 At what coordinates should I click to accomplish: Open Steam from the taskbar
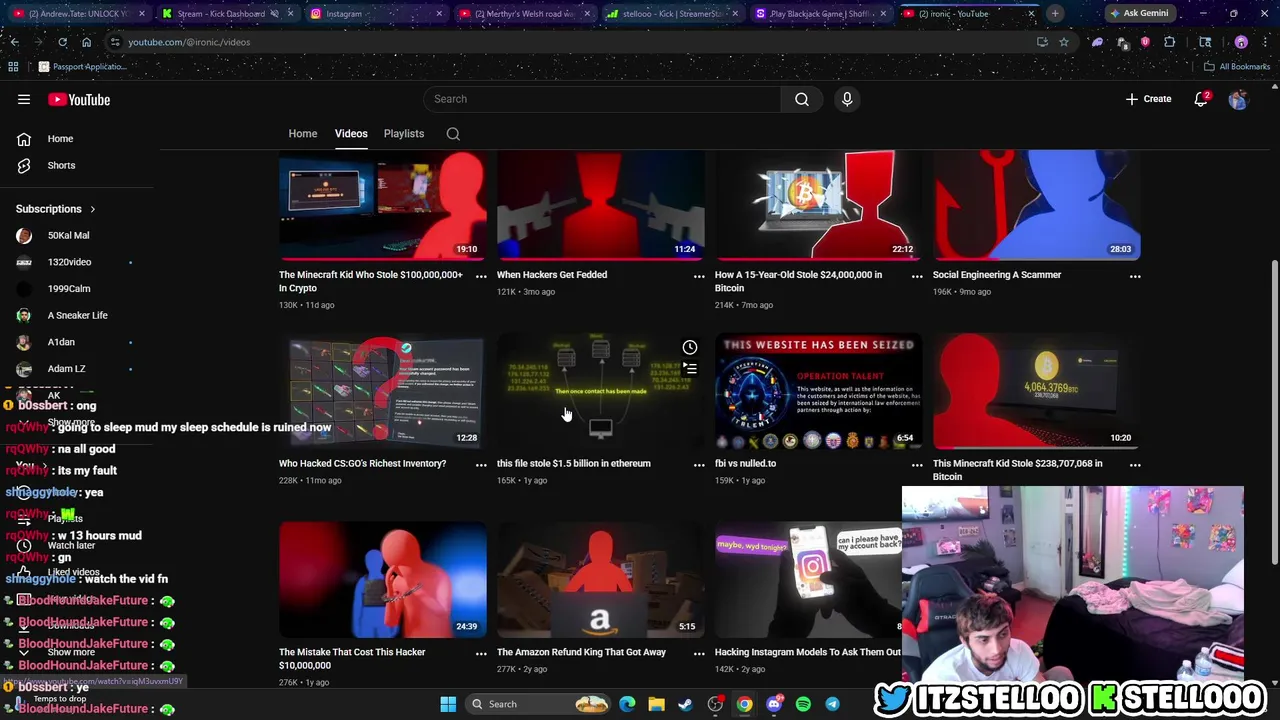(685, 704)
